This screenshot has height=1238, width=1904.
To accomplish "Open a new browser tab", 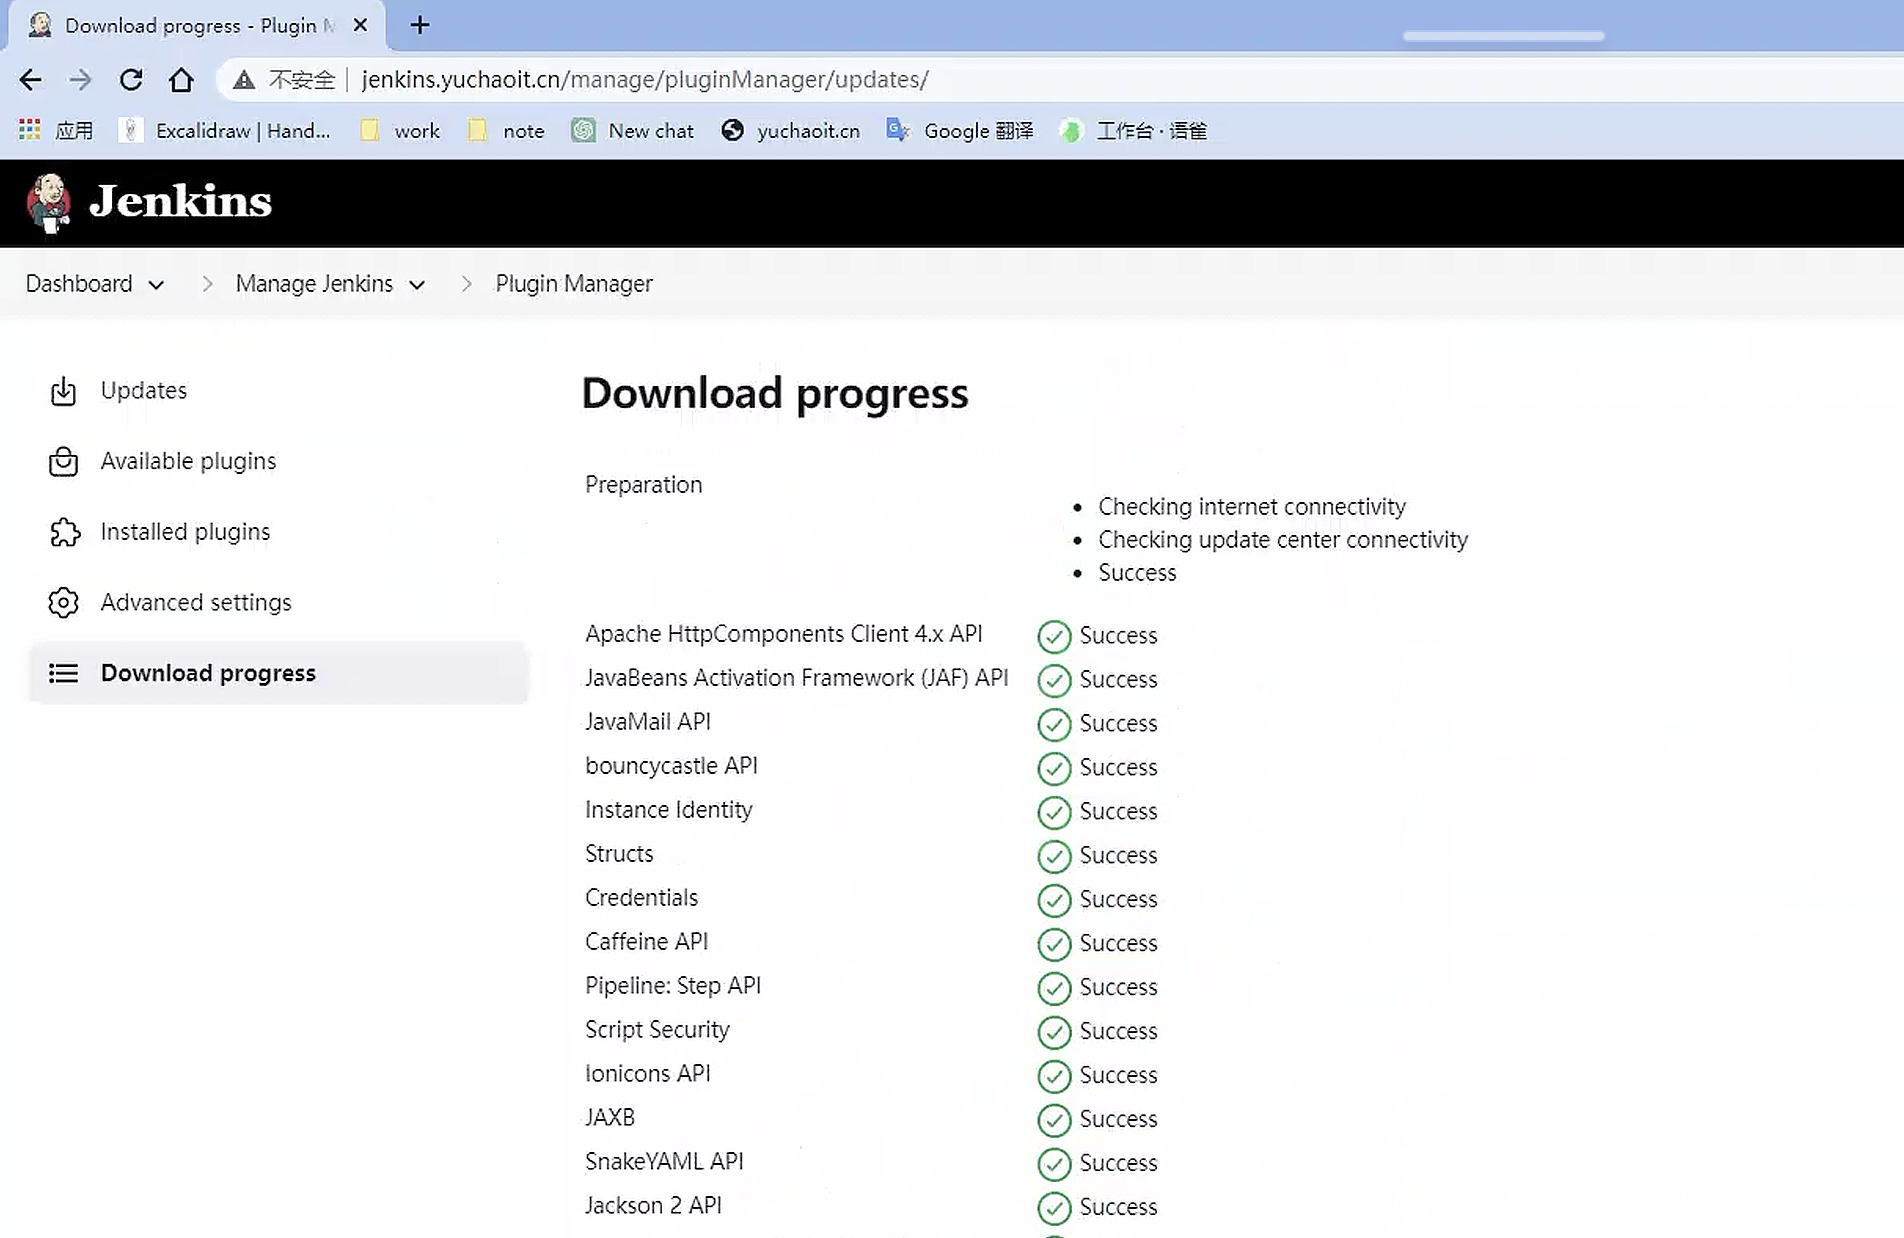I will (420, 25).
